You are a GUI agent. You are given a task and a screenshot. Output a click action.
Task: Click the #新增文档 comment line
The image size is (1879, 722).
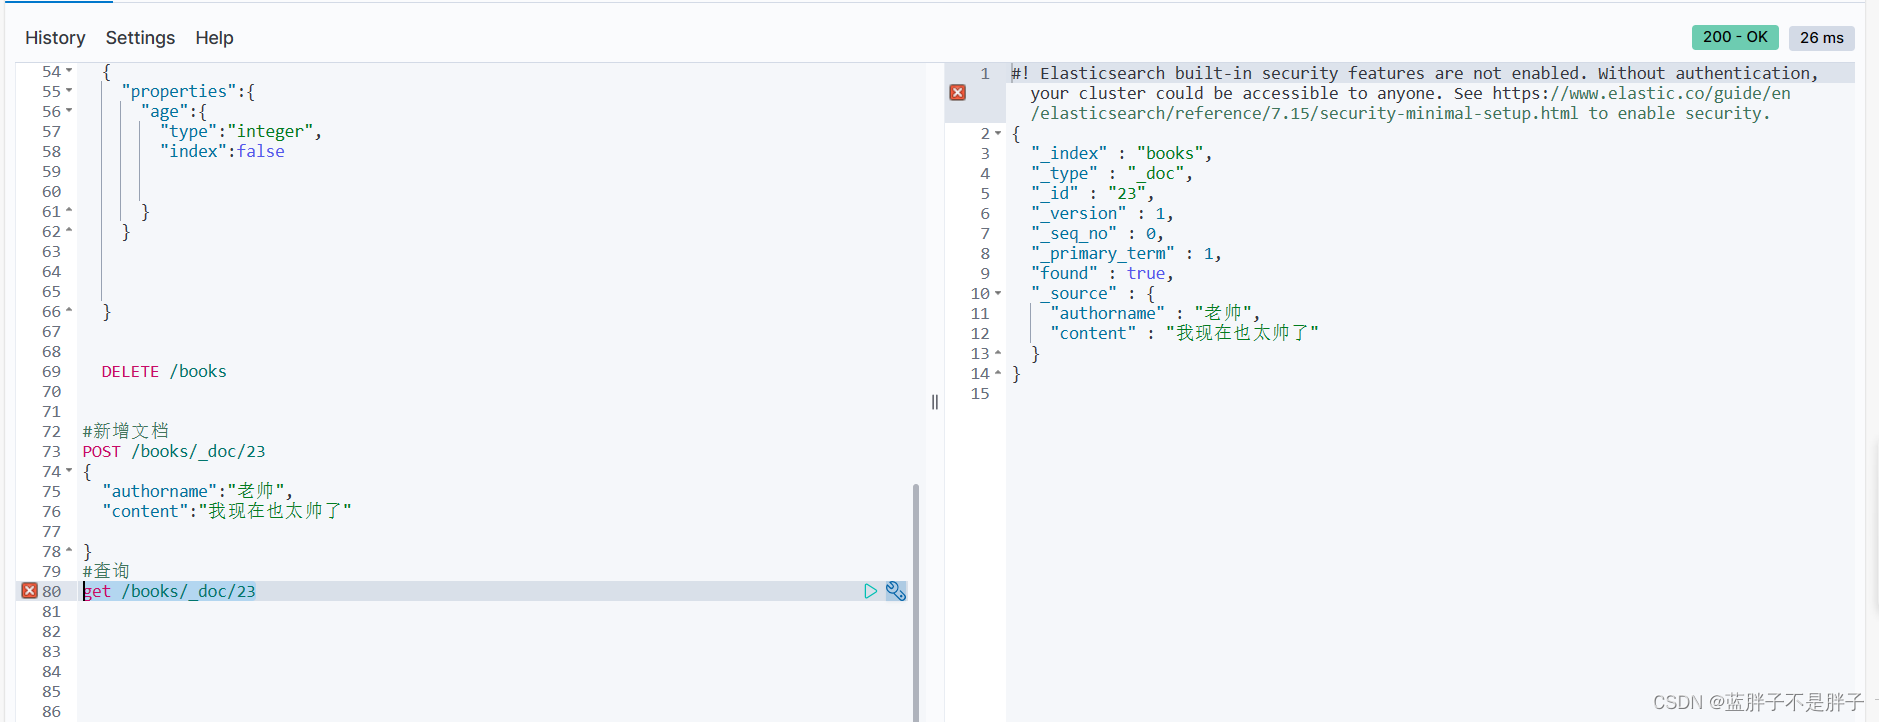pyautogui.click(x=126, y=431)
